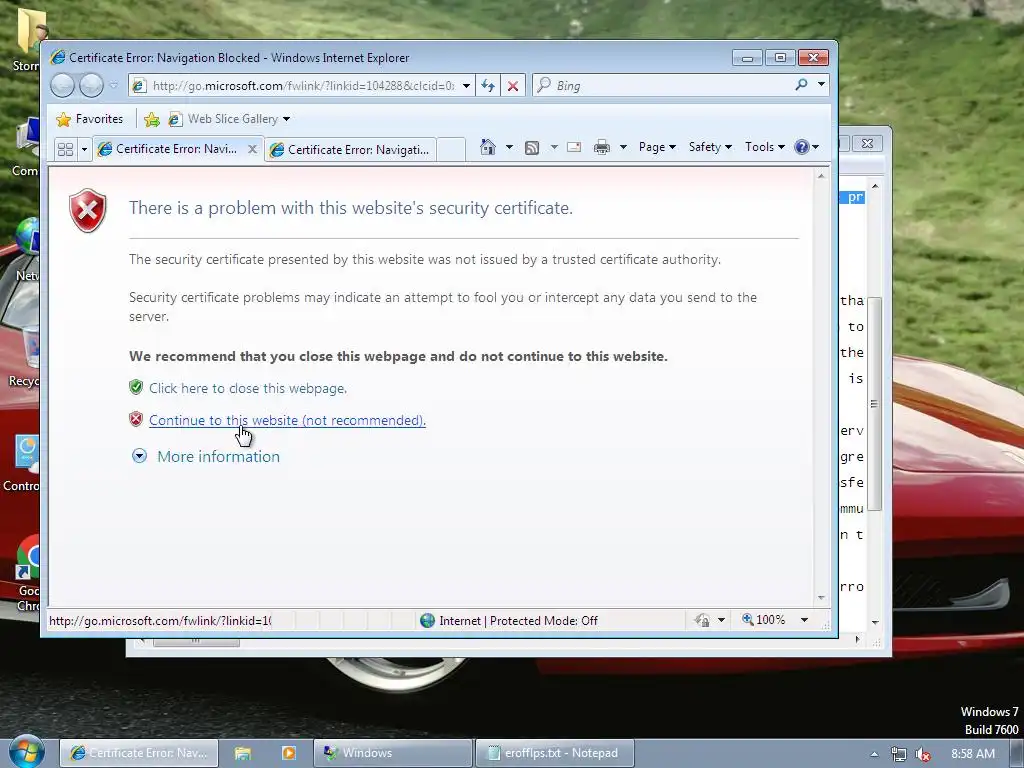1024x768 pixels.
Task: Click the Print icon
Action: pos(601,147)
